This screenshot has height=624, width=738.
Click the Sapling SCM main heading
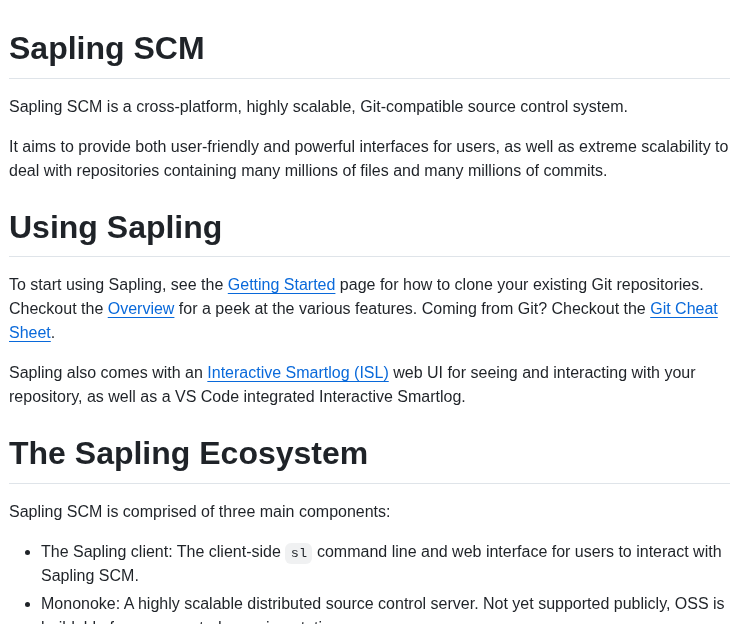coord(107,48)
